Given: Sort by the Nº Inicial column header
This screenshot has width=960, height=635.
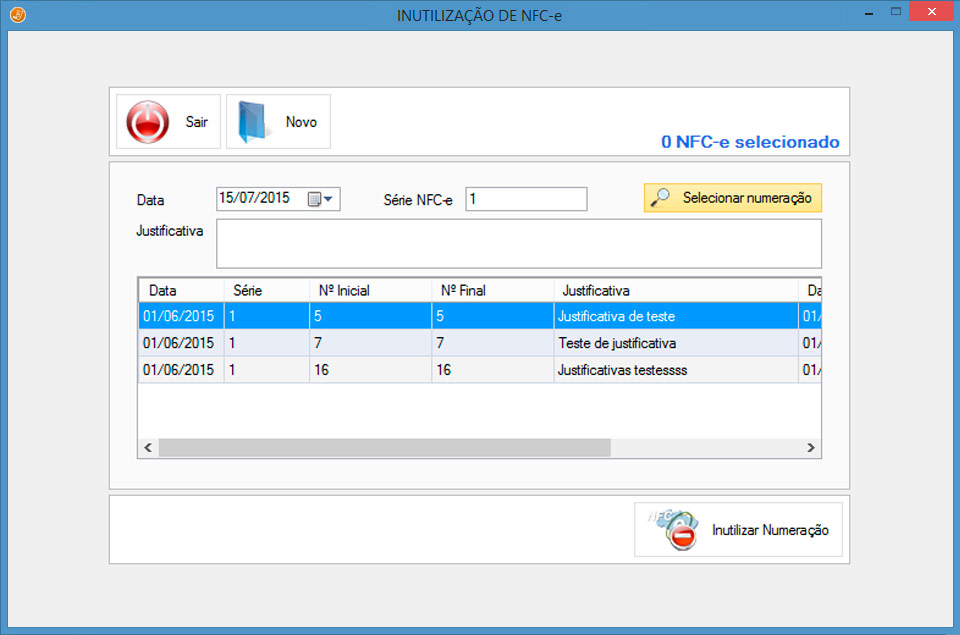Looking at the screenshot, I should pyautogui.click(x=370, y=290).
